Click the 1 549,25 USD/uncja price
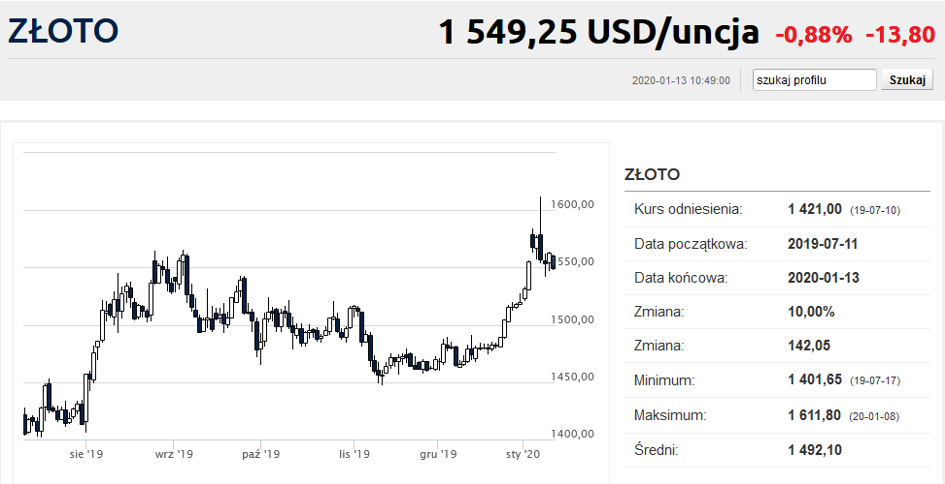945x484 pixels. pyautogui.click(x=599, y=33)
